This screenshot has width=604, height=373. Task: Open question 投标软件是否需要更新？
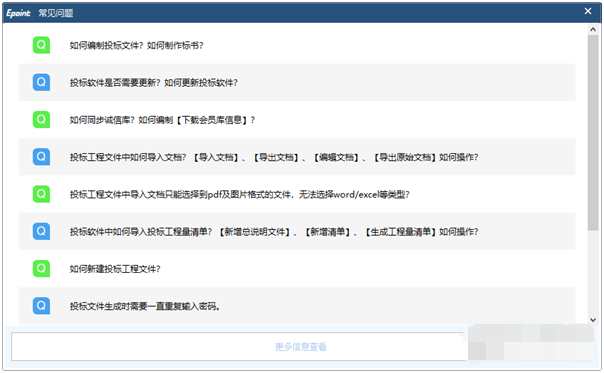click(x=154, y=82)
